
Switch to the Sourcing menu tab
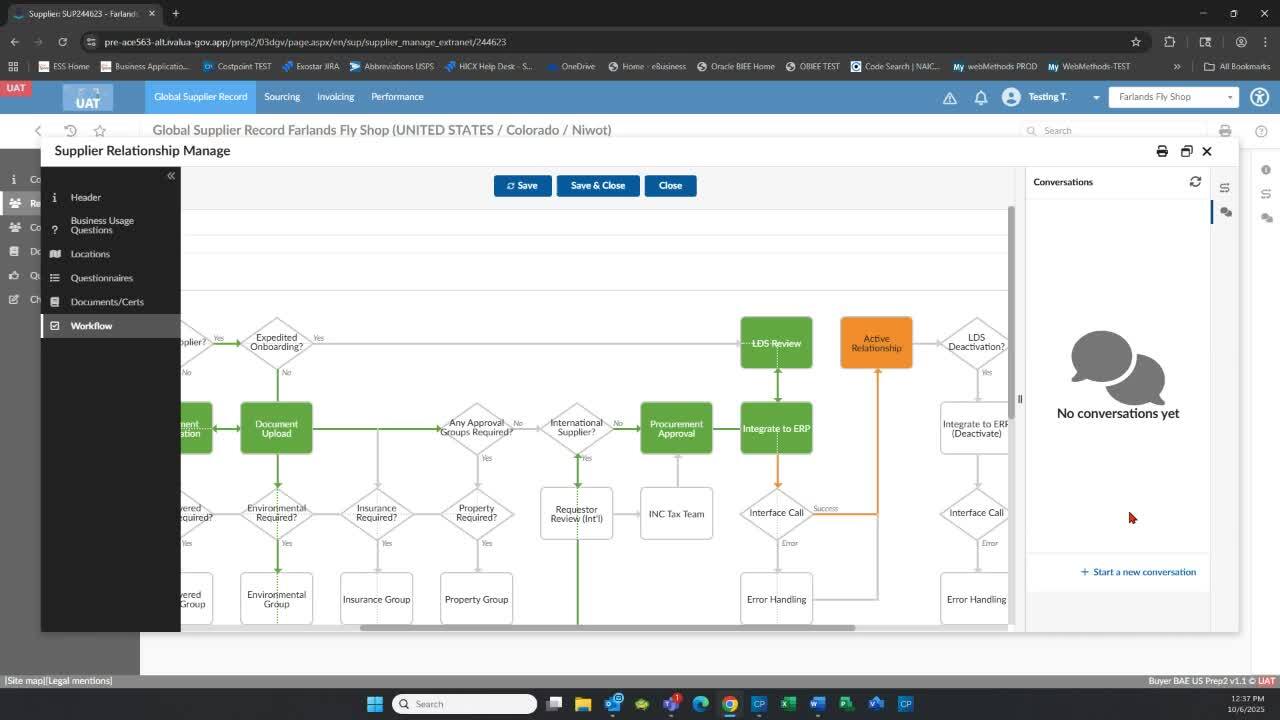(x=281, y=97)
